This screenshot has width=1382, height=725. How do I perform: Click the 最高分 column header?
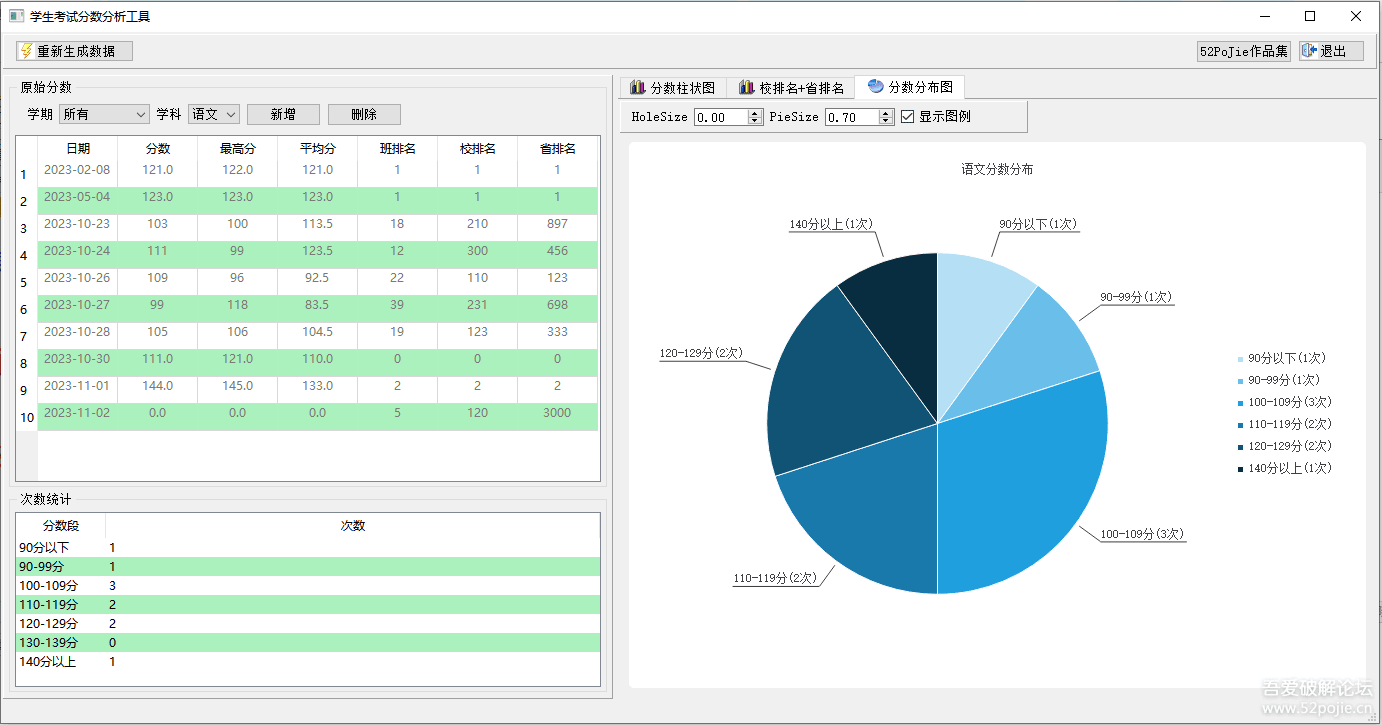coord(238,149)
